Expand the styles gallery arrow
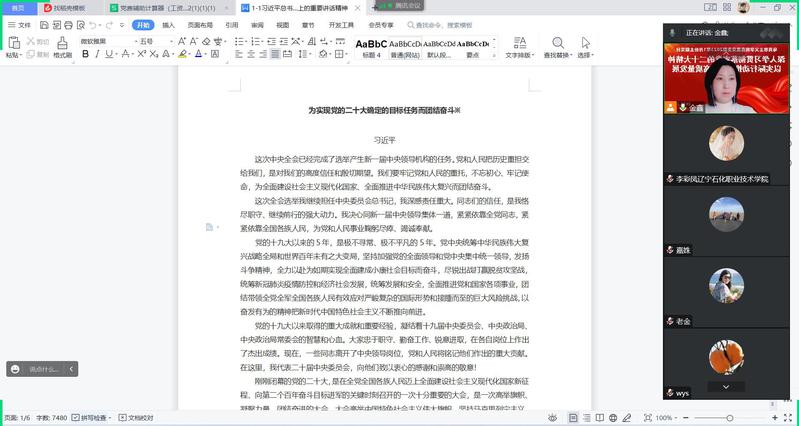Image resolution: width=799 pixels, height=426 pixels. coord(494,55)
